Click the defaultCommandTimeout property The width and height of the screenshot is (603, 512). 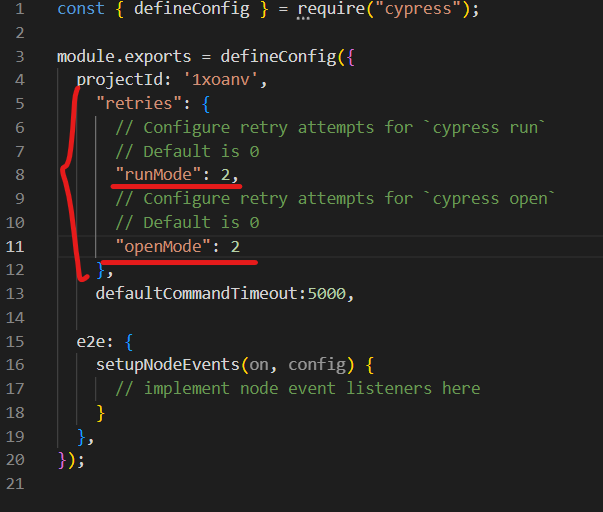tap(200, 294)
